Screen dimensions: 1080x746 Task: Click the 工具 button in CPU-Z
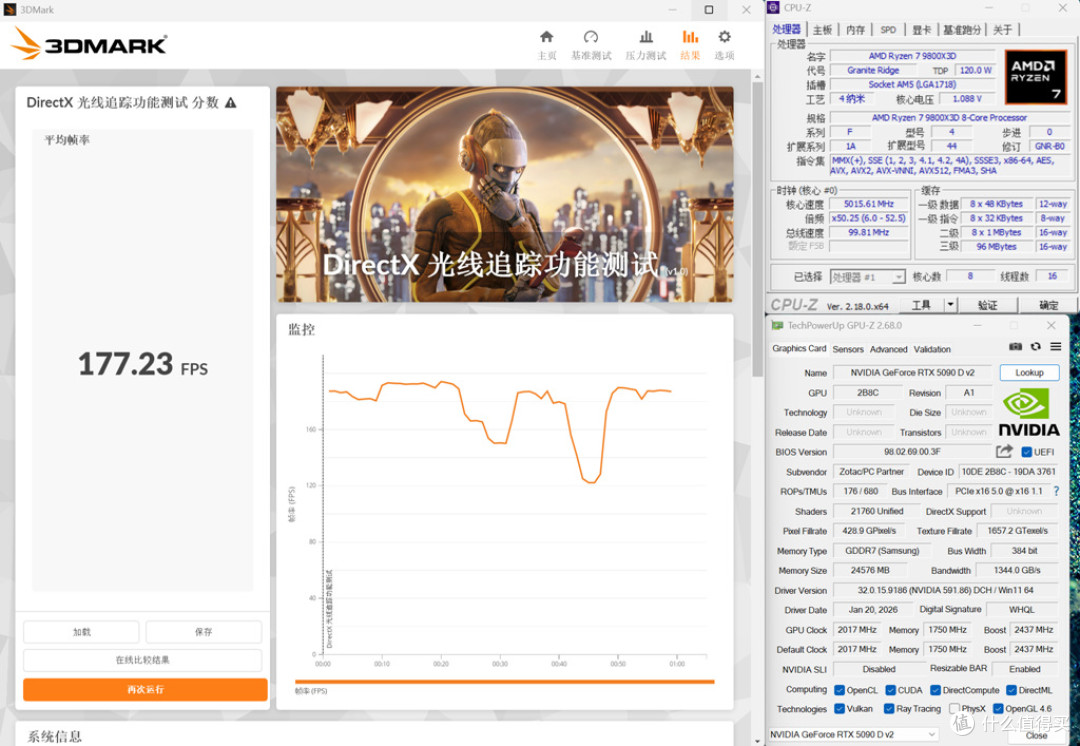921,305
